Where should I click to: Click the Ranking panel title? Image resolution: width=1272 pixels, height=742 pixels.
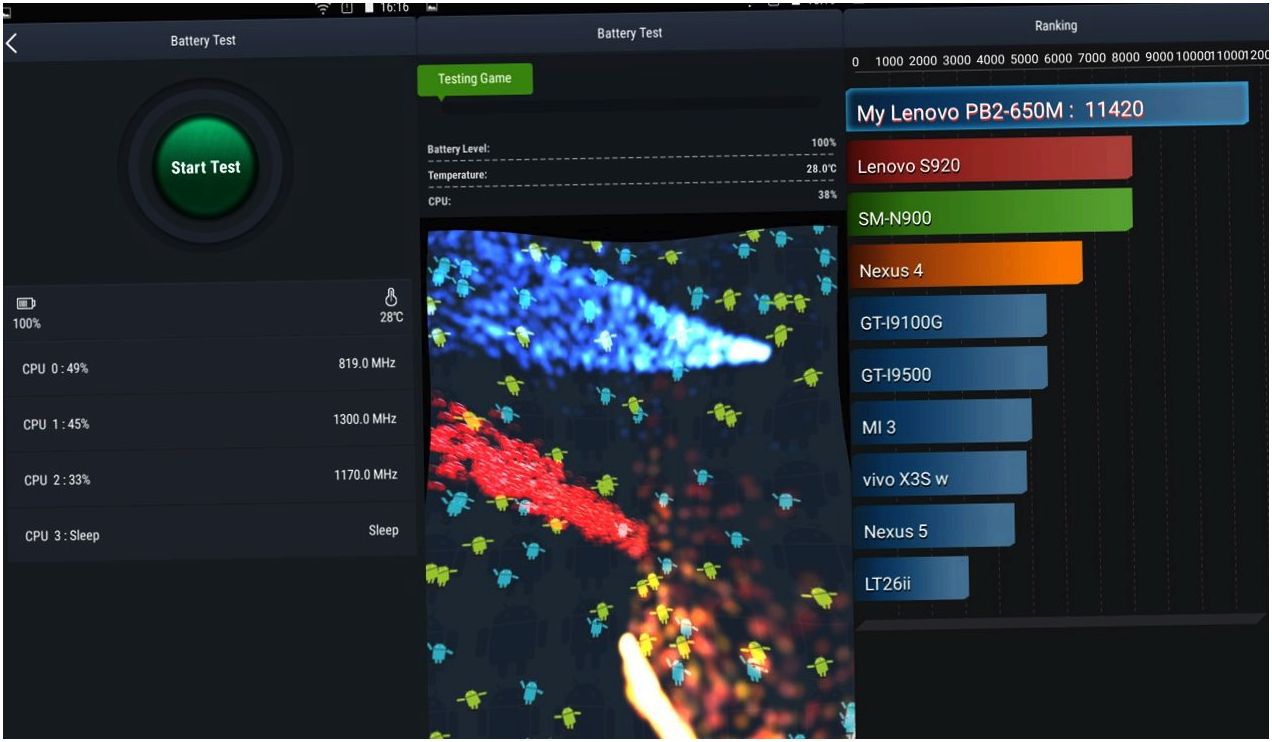1056,26
